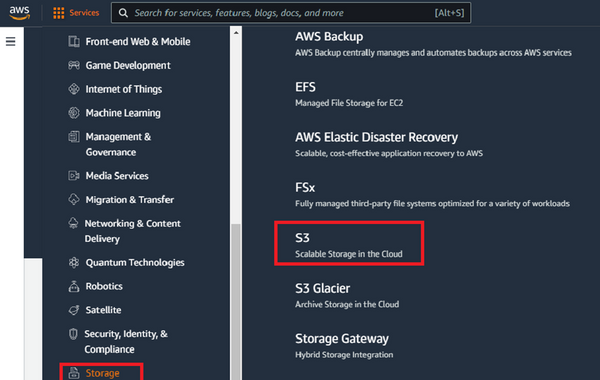Click the Front-end Web & Mobile icon
The image size is (600, 380).
pos(74,41)
